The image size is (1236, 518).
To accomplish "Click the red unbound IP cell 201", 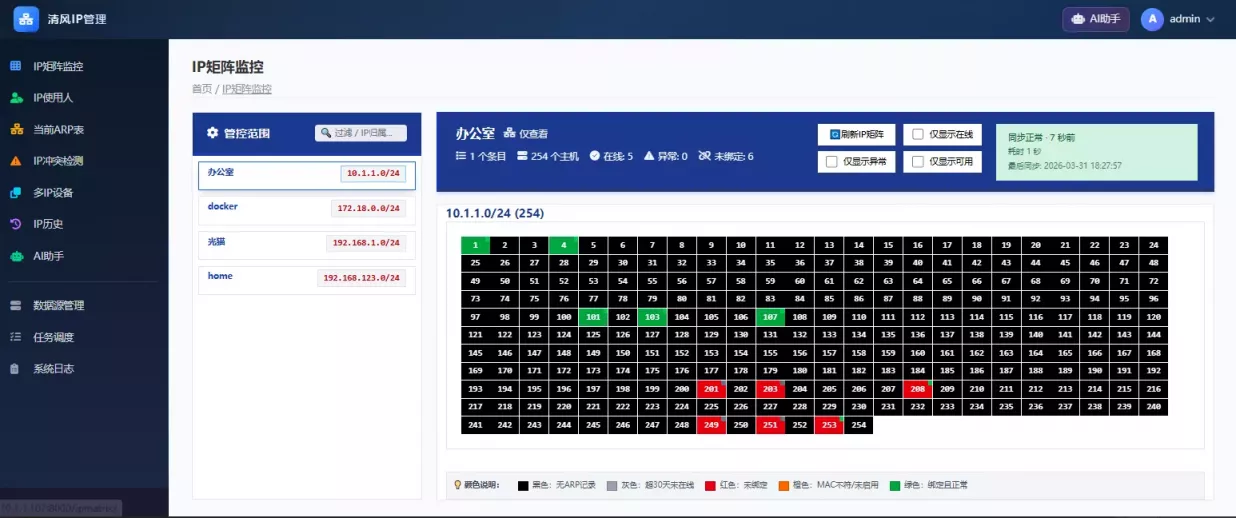I will 711,389.
